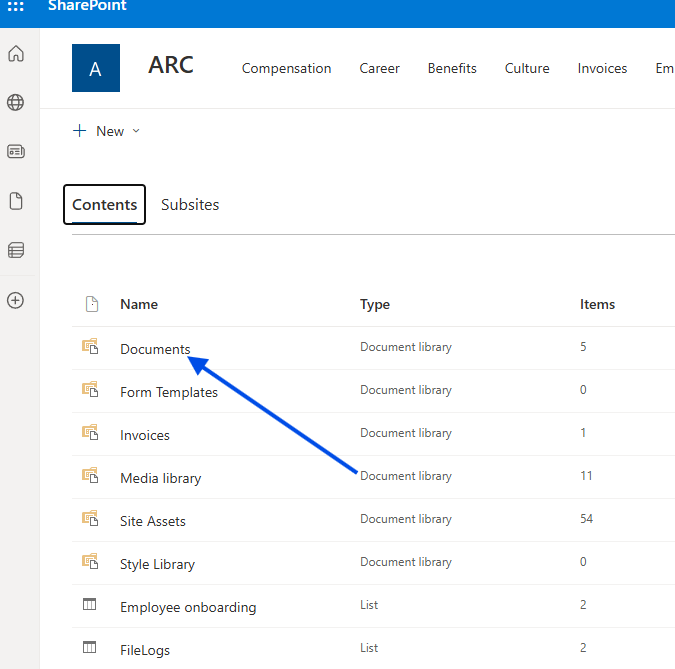Open Benefits in the top navigation
Viewport: 675px width, 669px height.
(452, 68)
